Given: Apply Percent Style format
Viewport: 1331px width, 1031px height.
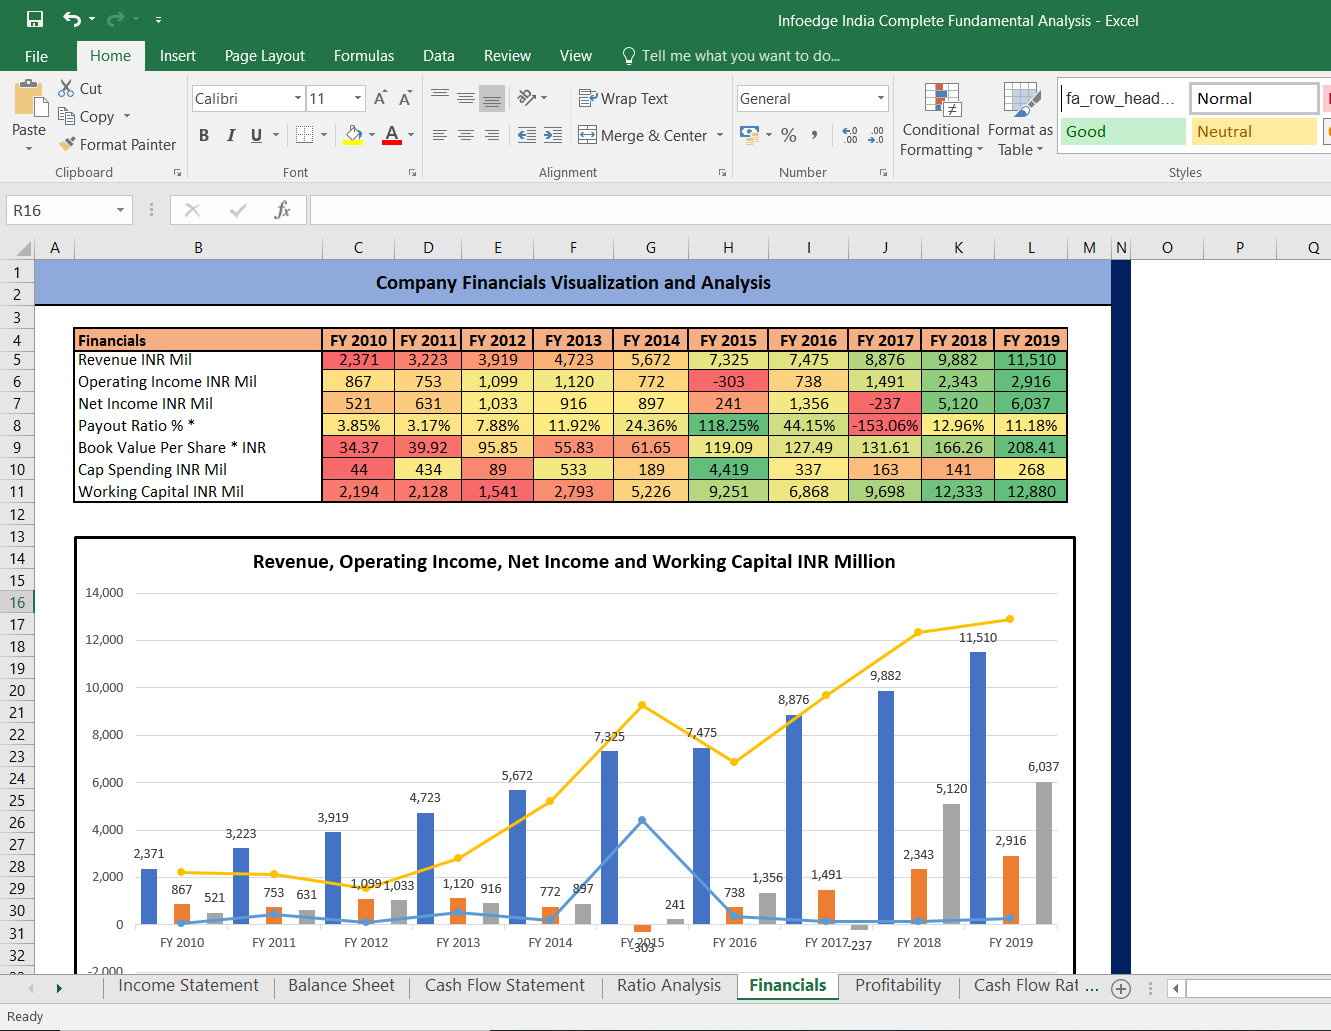Looking at the screenshot, I should 789,135.
